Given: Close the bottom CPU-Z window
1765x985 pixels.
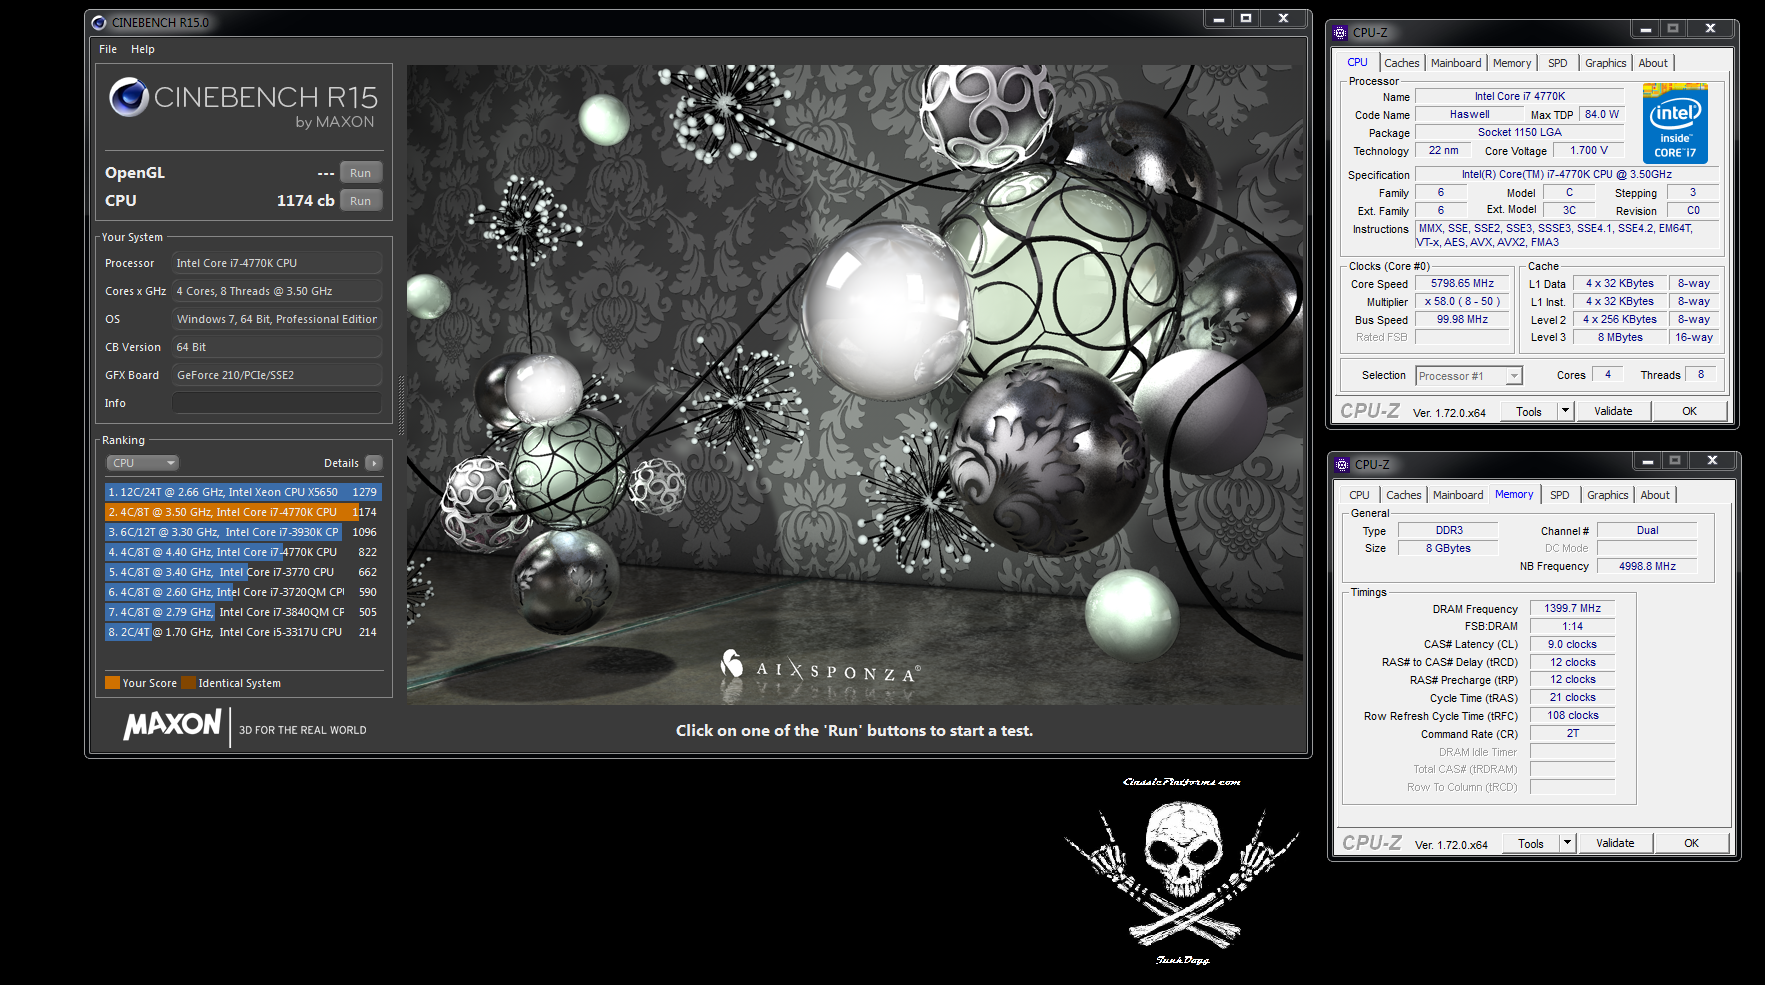Looking at the screenshot, I should pyautogui.click(x=1712, y=461).
